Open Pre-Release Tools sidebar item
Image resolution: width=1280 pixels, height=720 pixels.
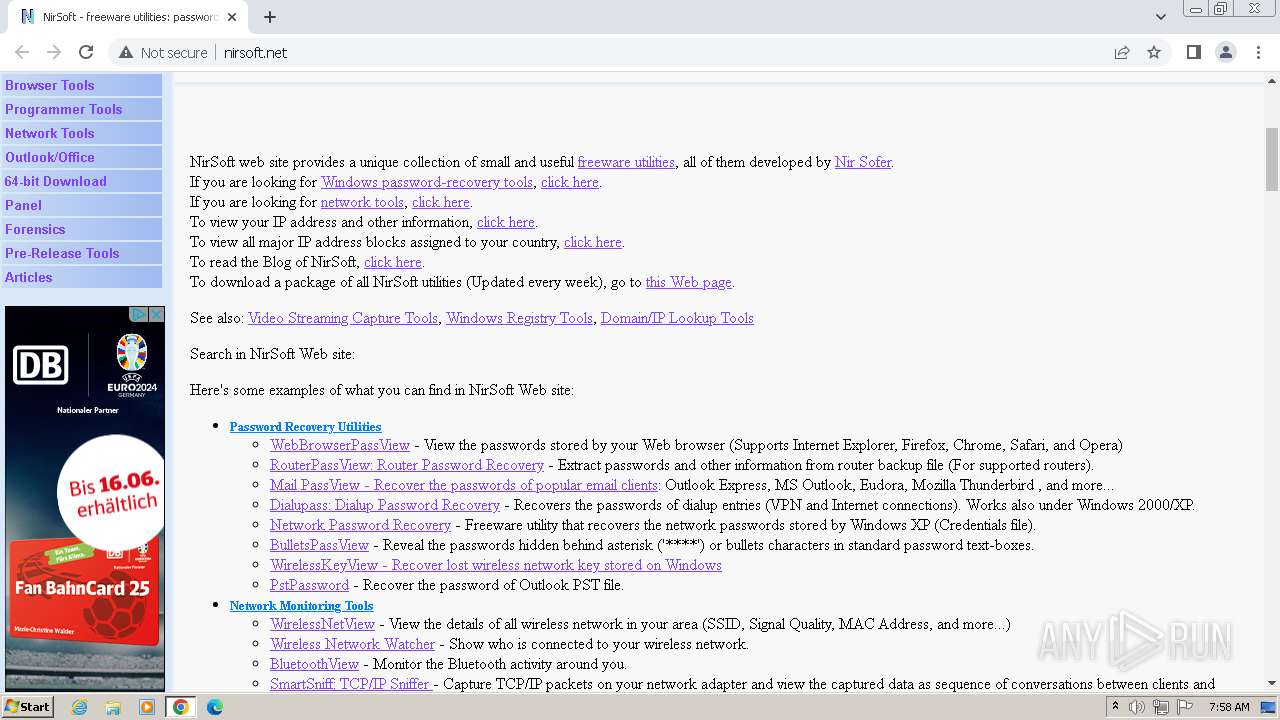[82, 253]
